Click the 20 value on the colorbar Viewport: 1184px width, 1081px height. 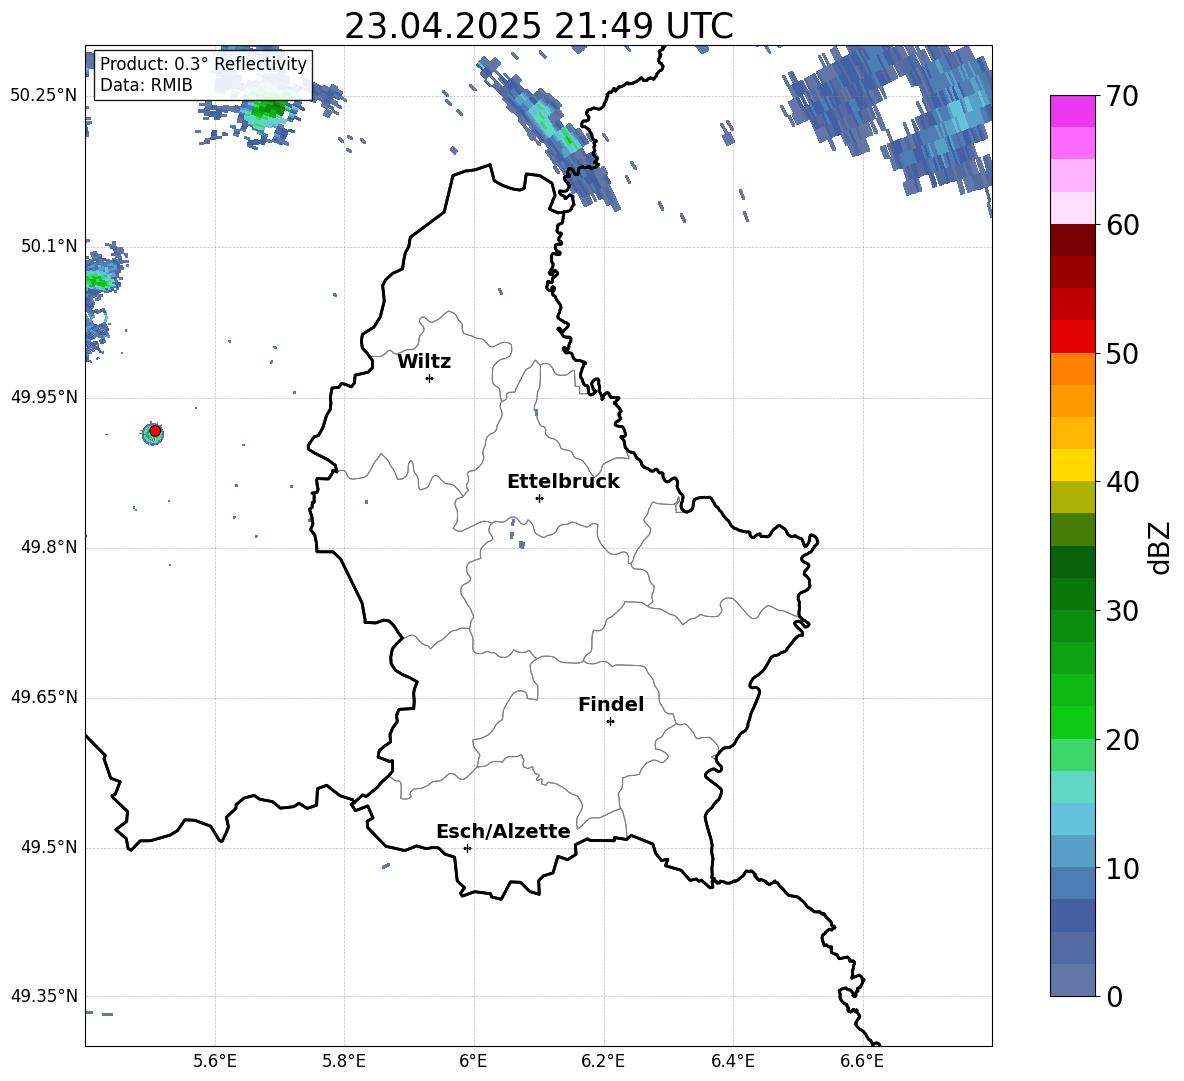(x=1122, y=740)
